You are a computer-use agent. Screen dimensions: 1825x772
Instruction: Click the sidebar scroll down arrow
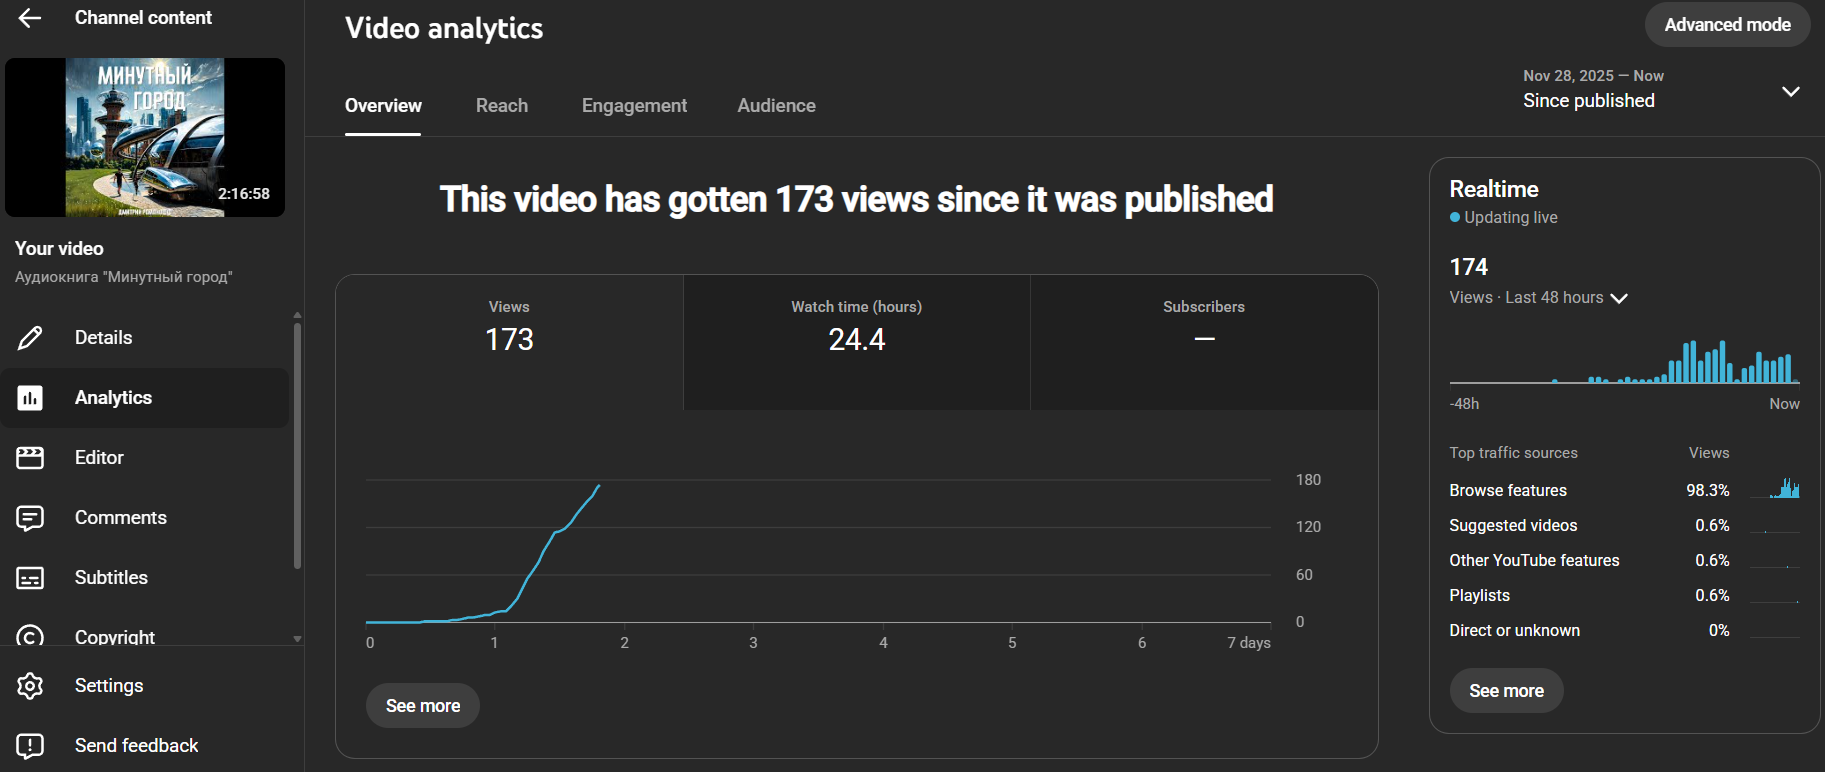click(297, 638)
